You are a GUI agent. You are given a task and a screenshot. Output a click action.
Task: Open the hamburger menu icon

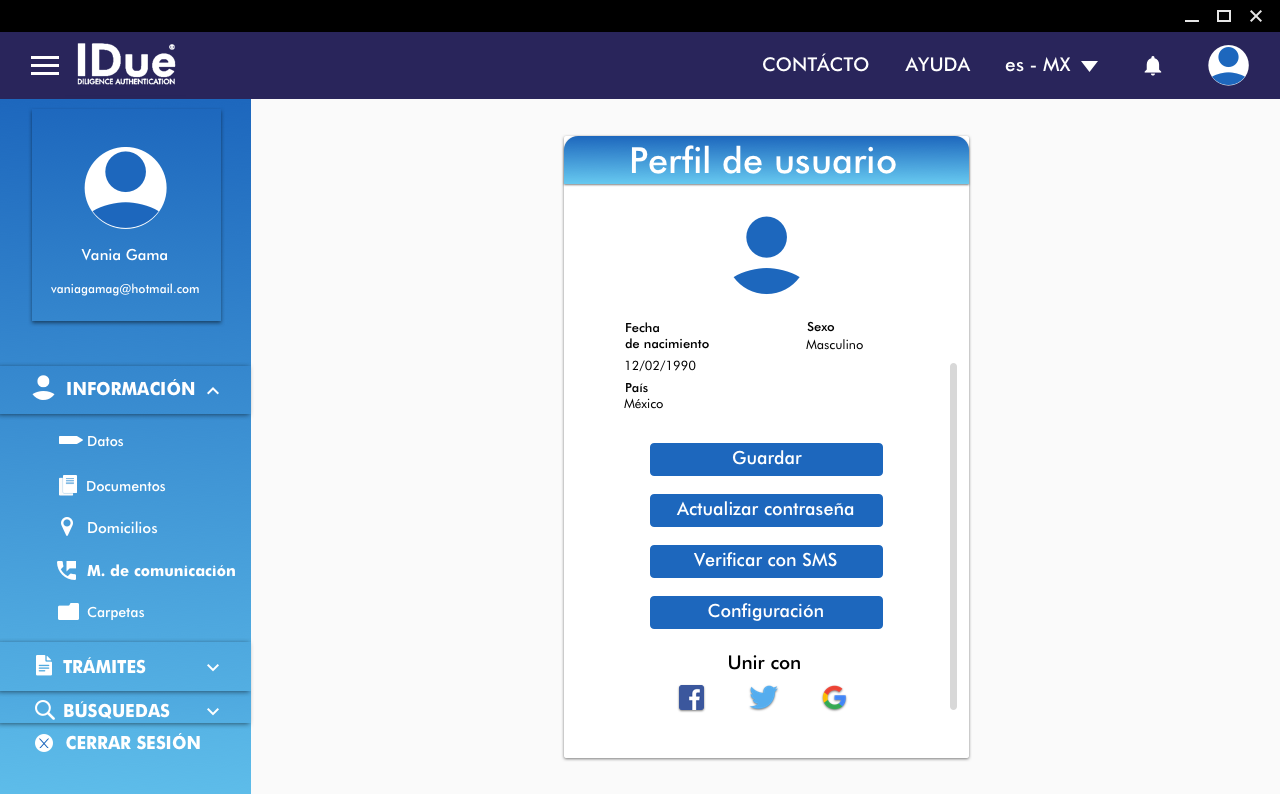pos(45,66)
